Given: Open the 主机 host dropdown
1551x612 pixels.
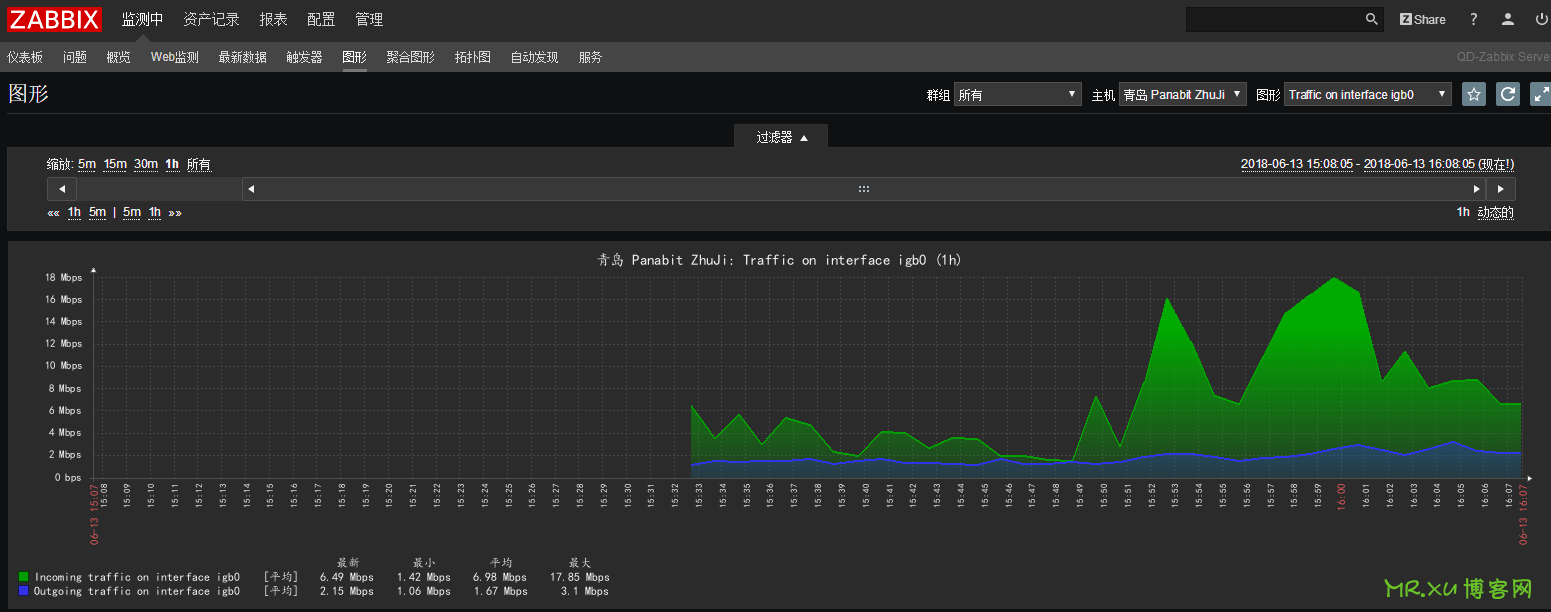Looking at the screenshot, I should pos(1182,94).
